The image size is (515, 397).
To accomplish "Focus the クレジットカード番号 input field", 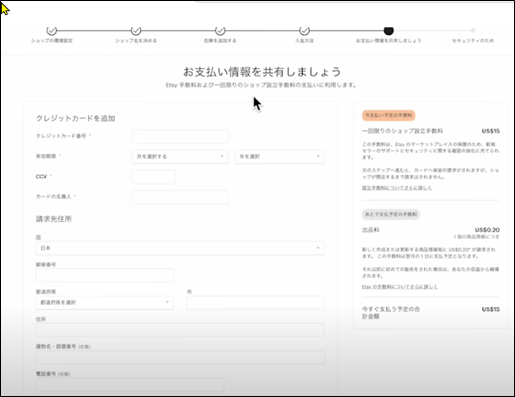I will pyautogui.click(x=180, y=136).
